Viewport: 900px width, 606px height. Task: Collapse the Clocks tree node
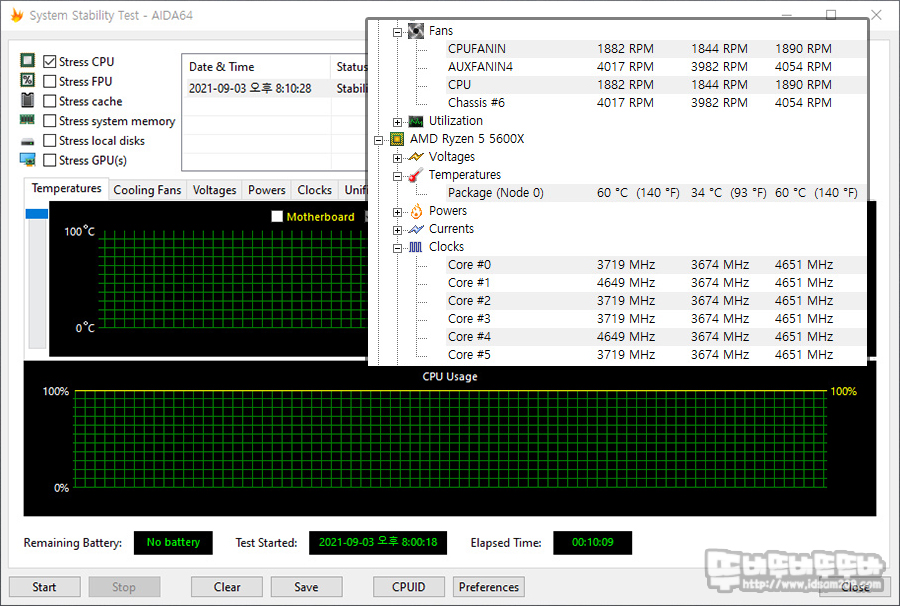click(x=397, y=248)
